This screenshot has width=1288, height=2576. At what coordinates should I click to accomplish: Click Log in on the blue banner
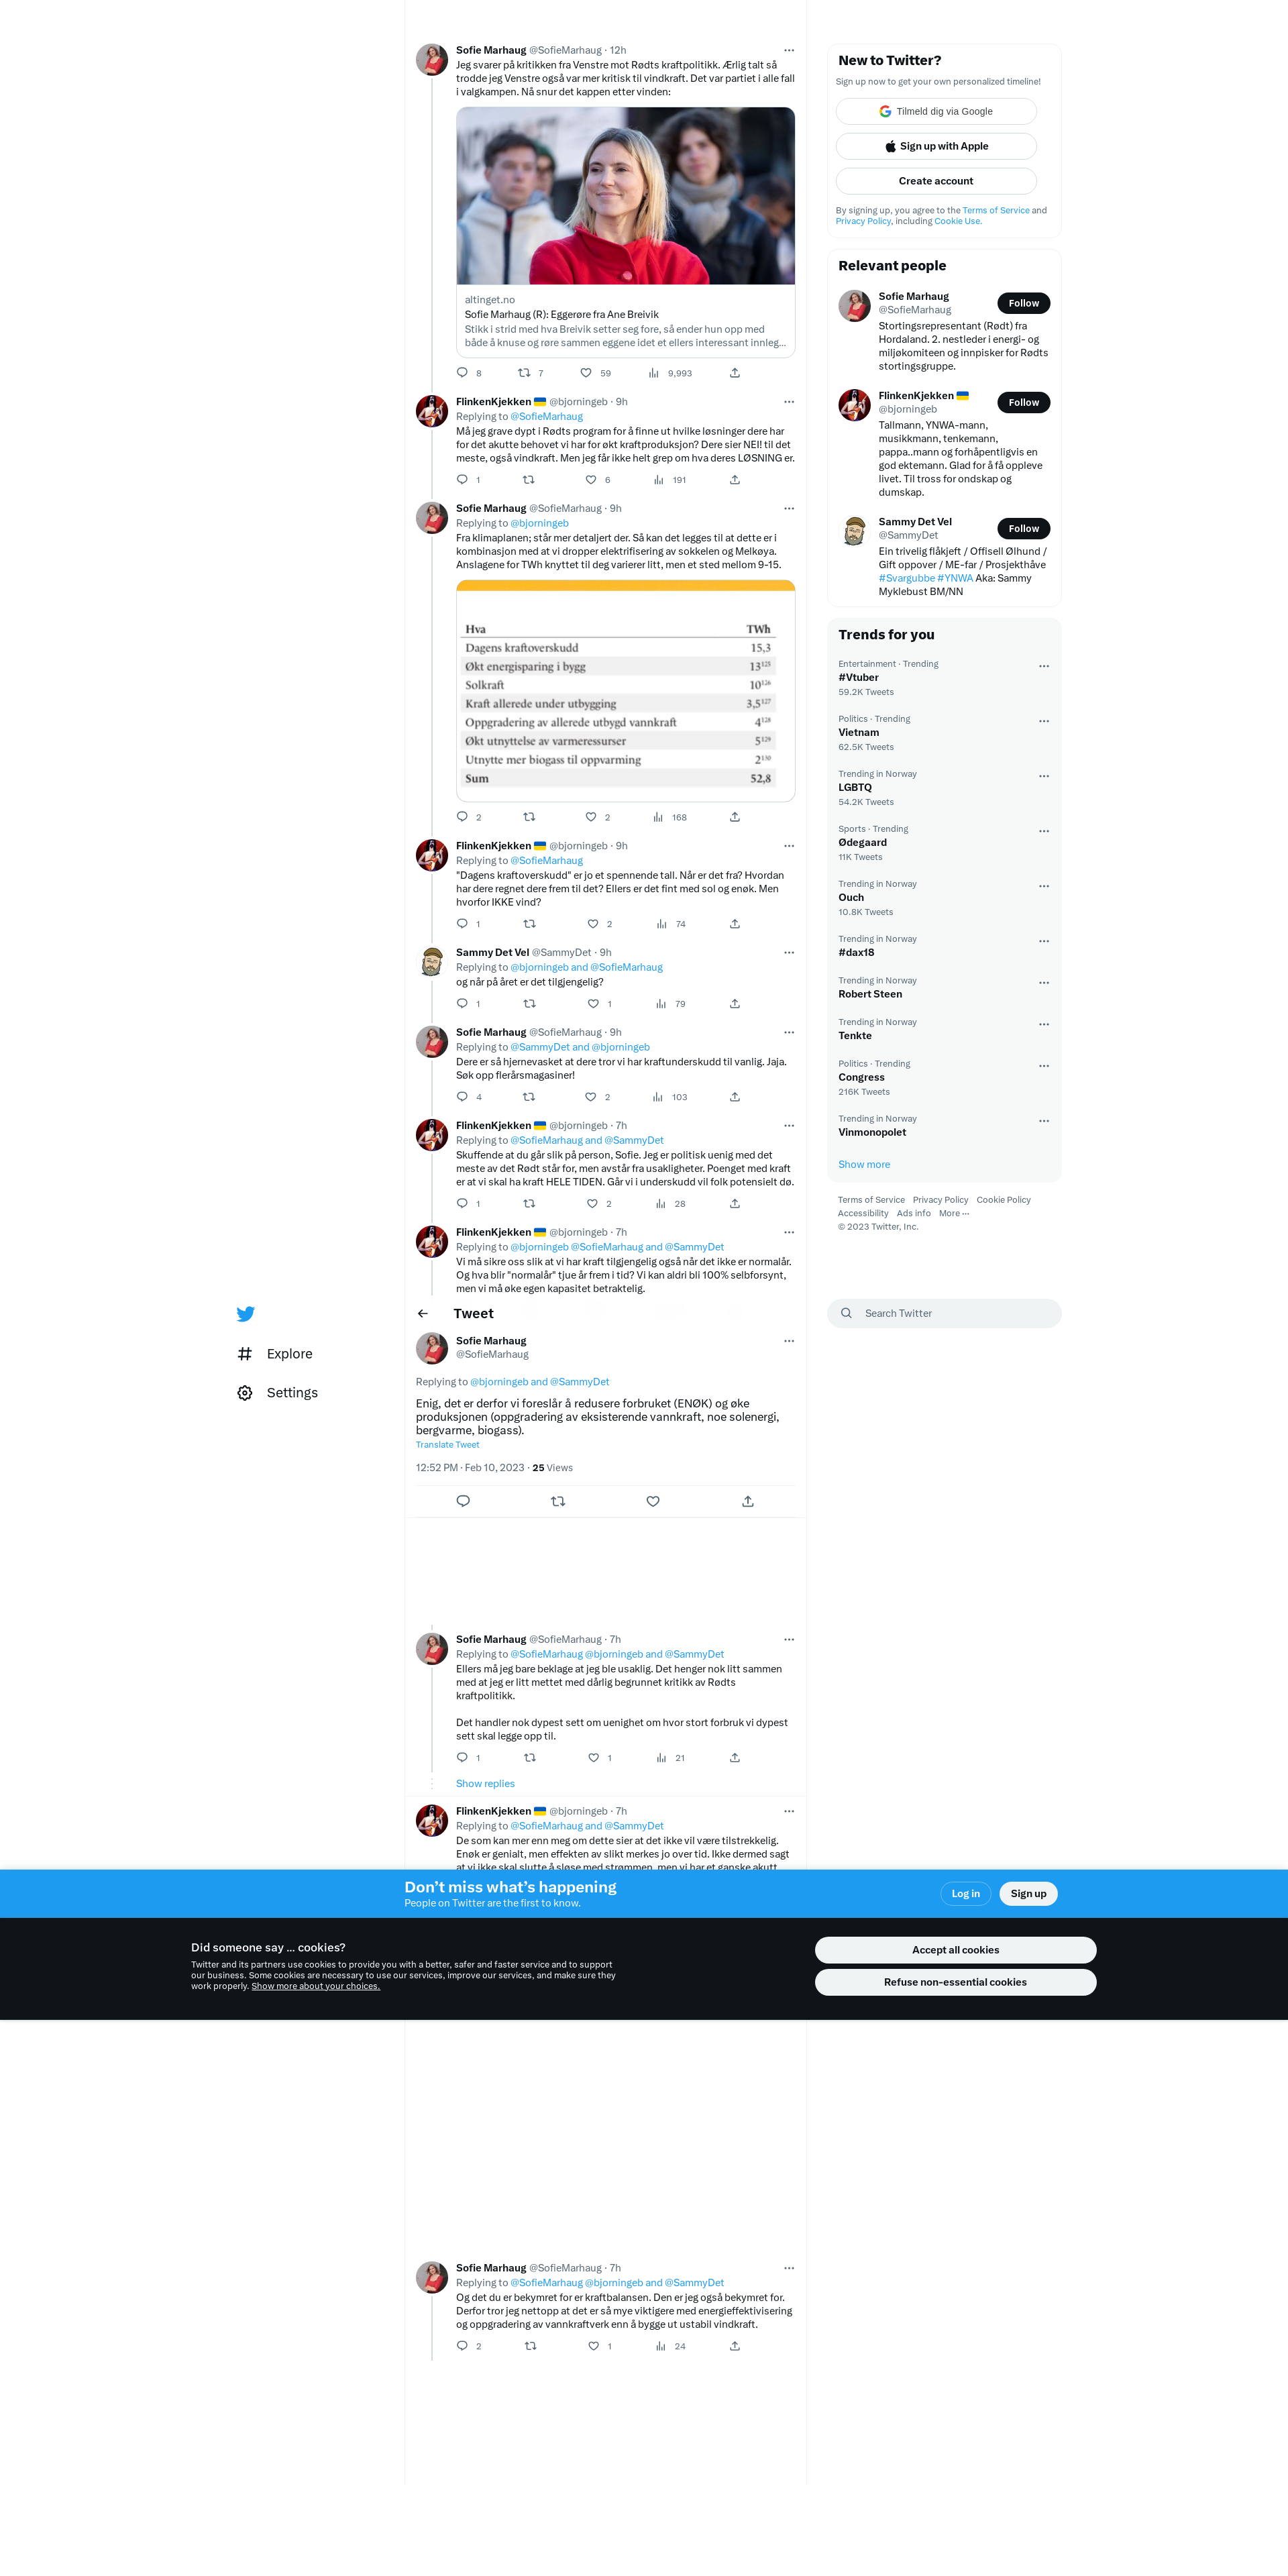[x=966, y=1894]
